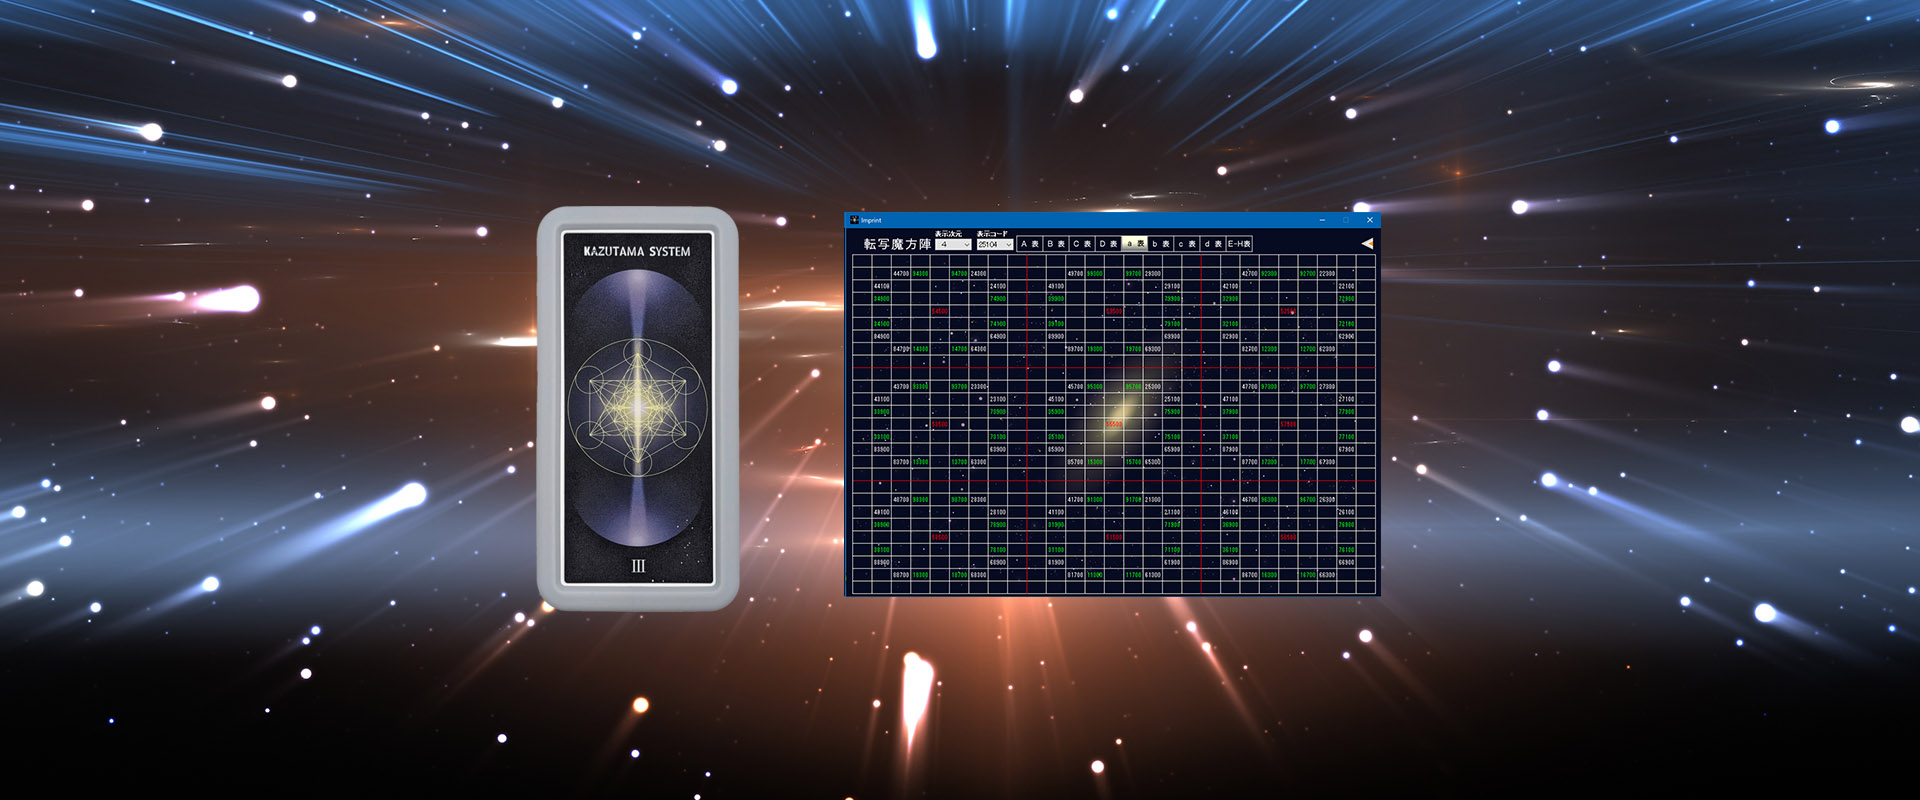Viewport: 1920px width, 800px height.
Task: Click the KAZUTAMA SYSTEM device image
Action: [638, 408]
